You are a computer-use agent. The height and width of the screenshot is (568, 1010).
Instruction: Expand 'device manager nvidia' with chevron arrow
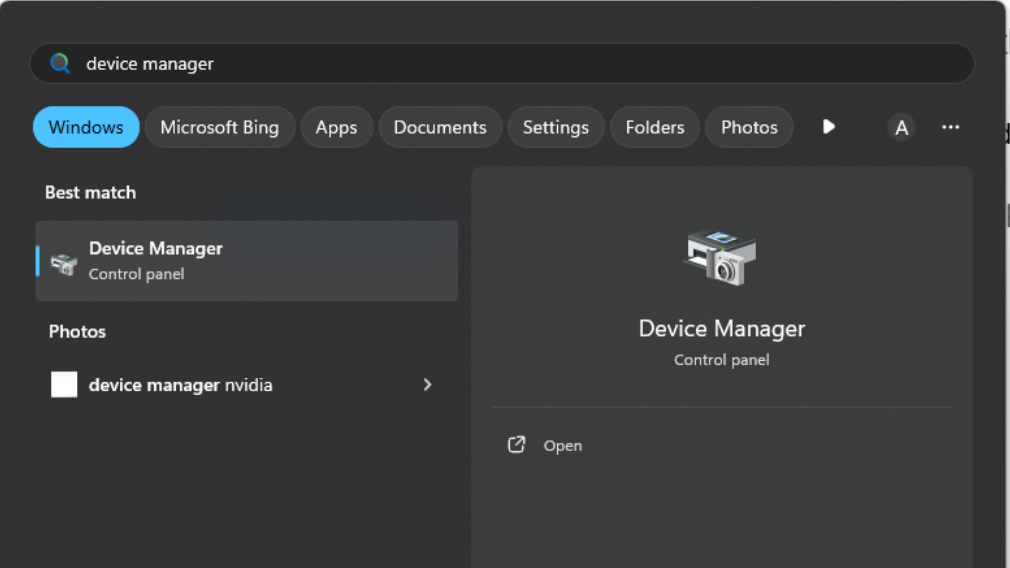pyautogui.click(x=427, y=385)
